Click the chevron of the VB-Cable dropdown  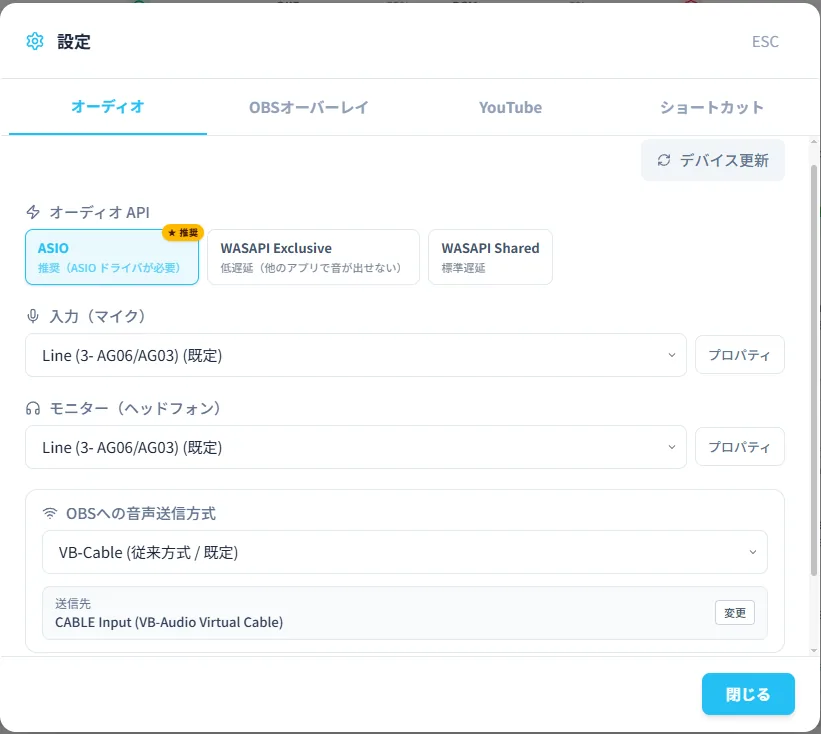pyautogui.click(x=752, y=552)
